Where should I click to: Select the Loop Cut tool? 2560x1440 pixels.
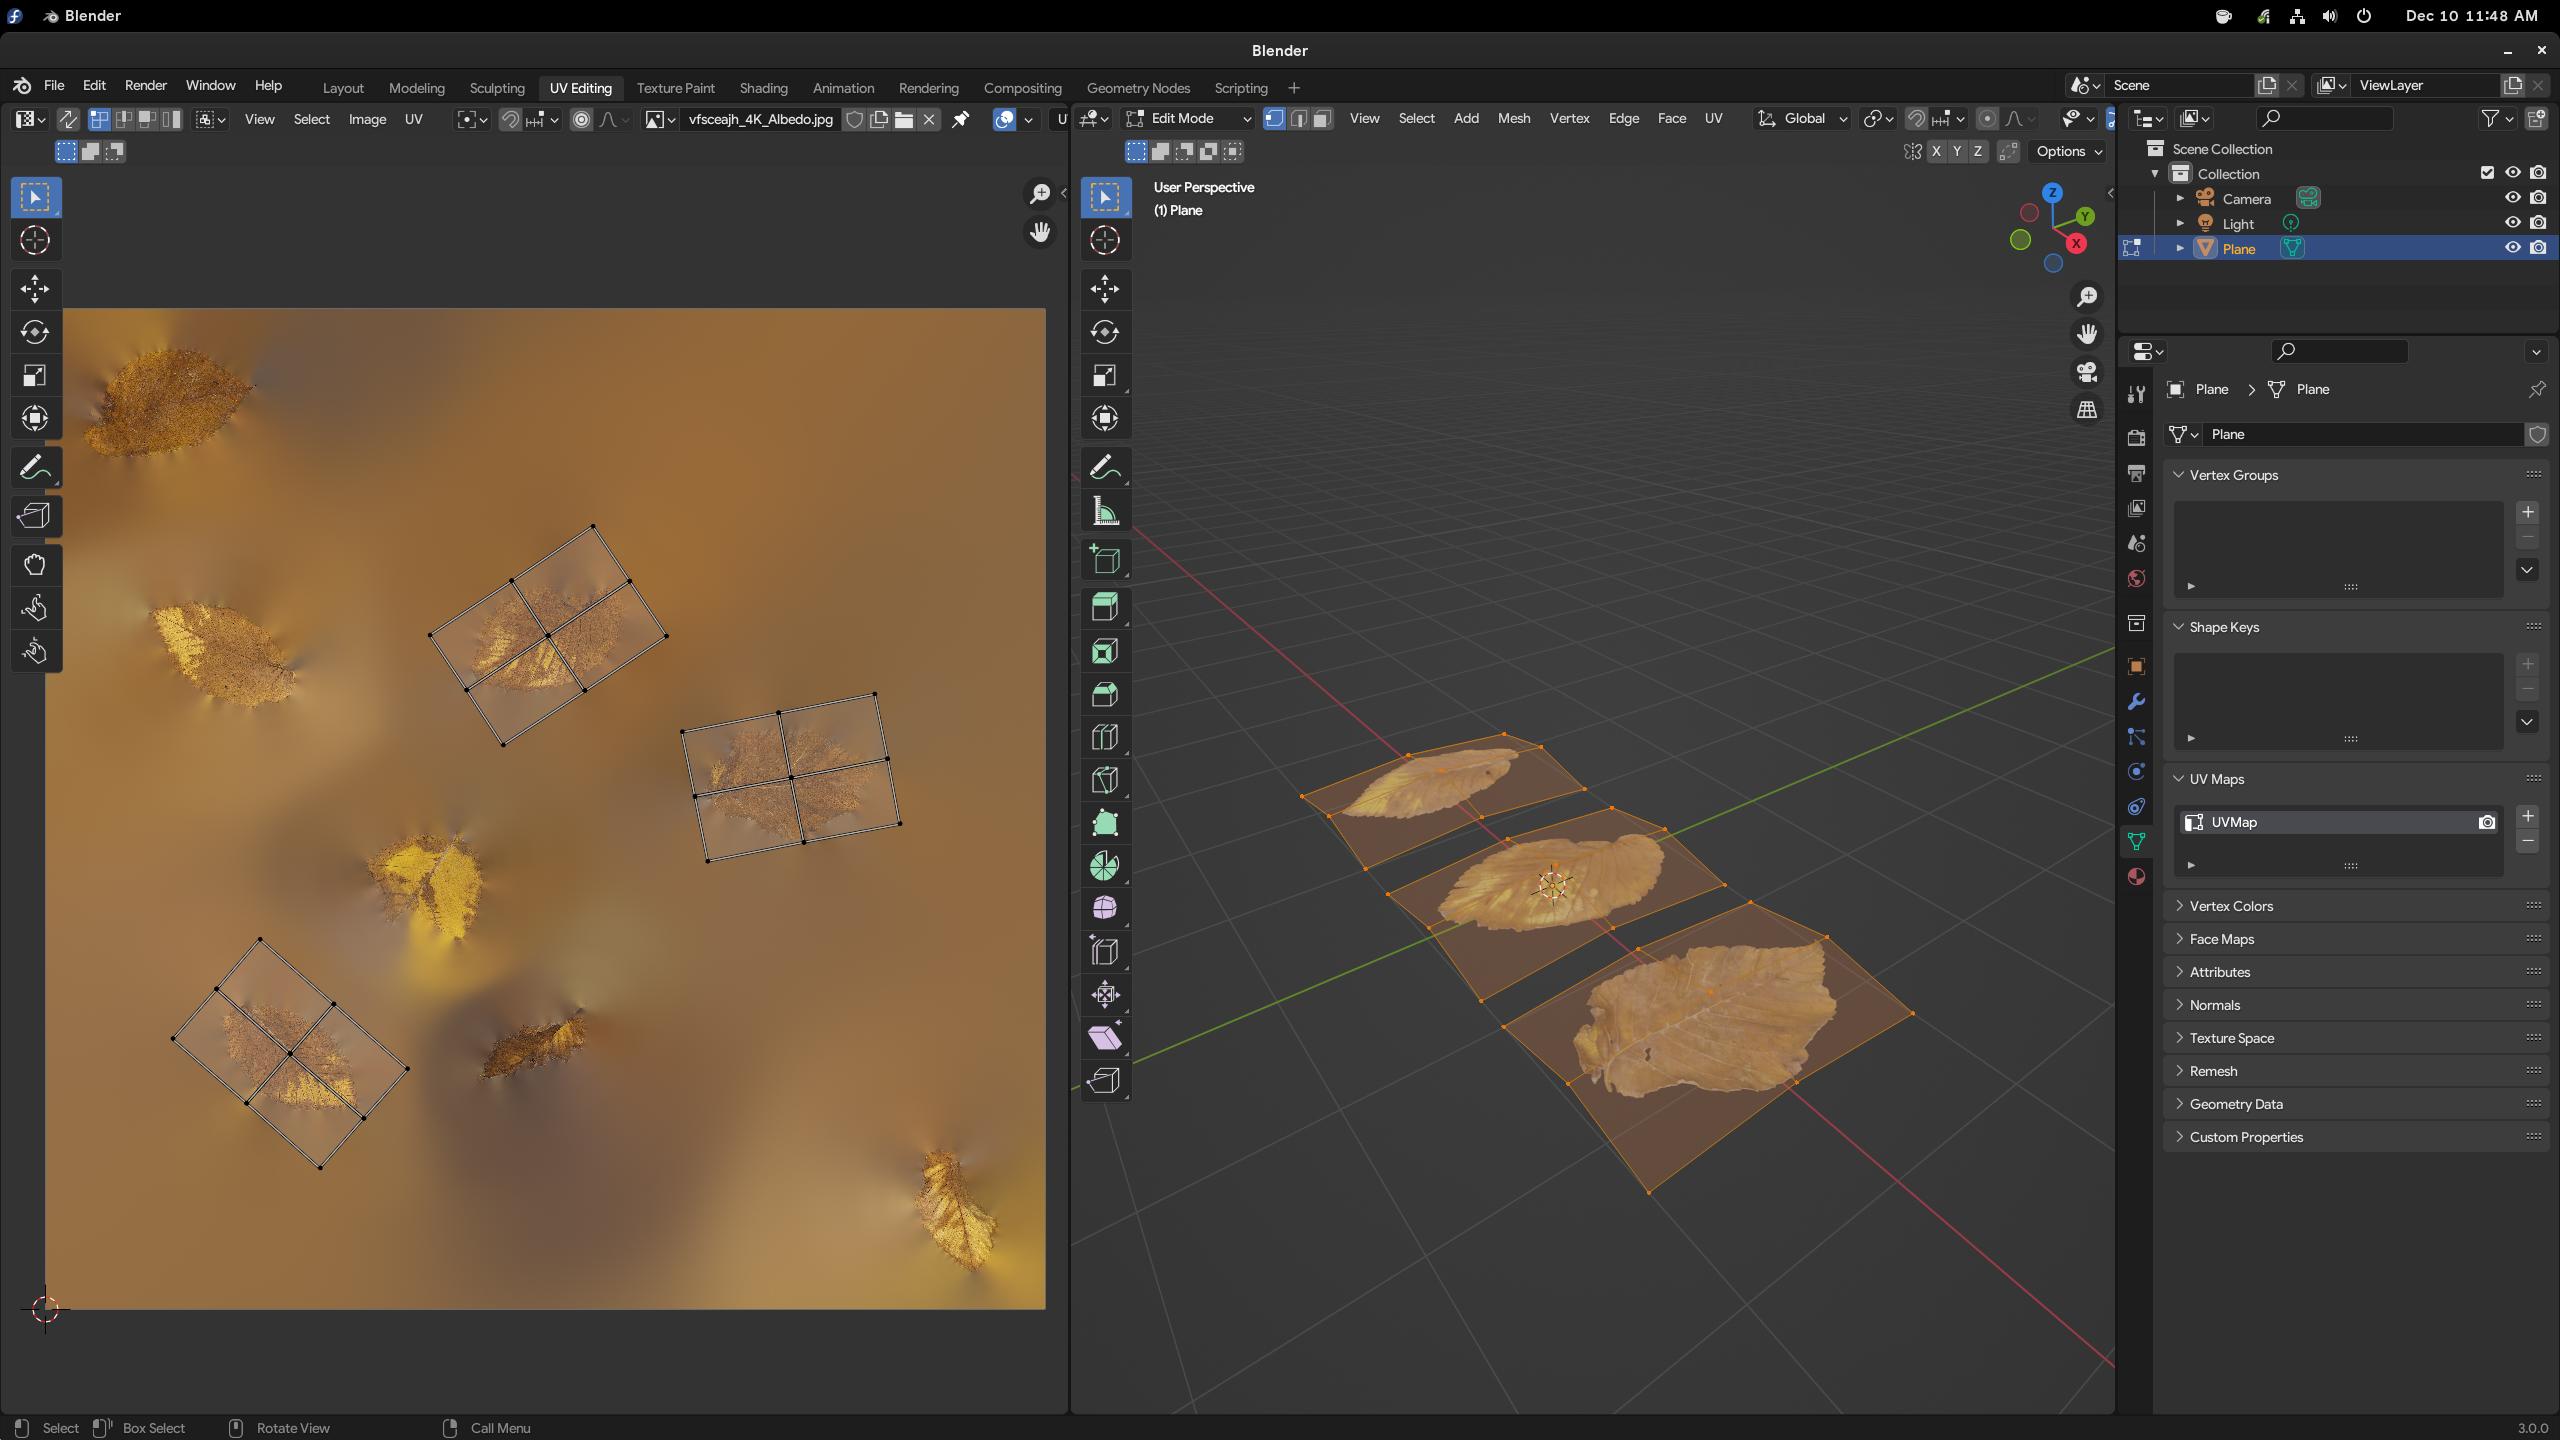pyautogui.click(x=1105, y=737)
